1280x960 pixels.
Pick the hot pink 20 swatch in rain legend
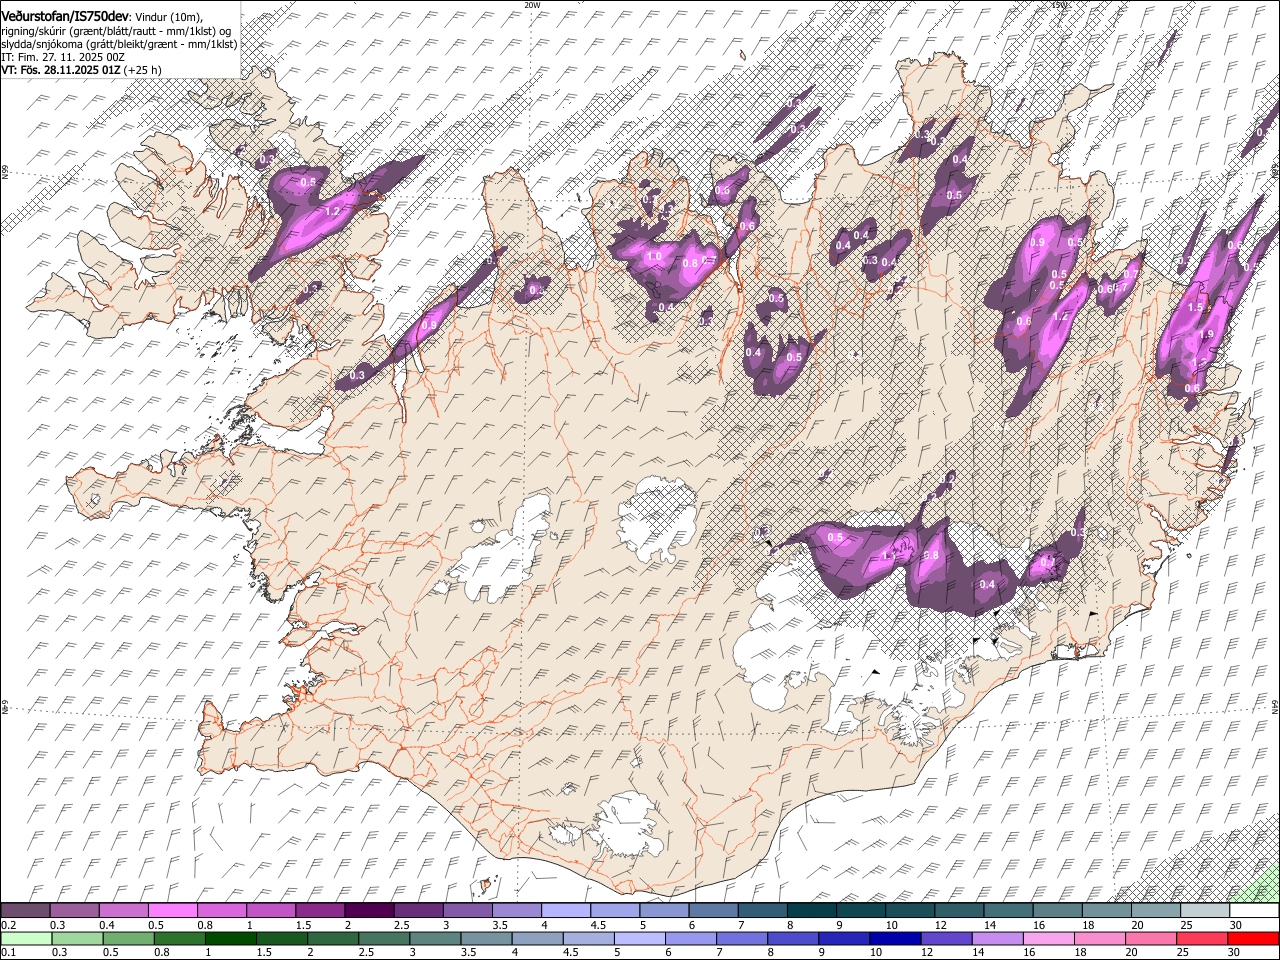pyautogui.click(x=1151, y=939)
